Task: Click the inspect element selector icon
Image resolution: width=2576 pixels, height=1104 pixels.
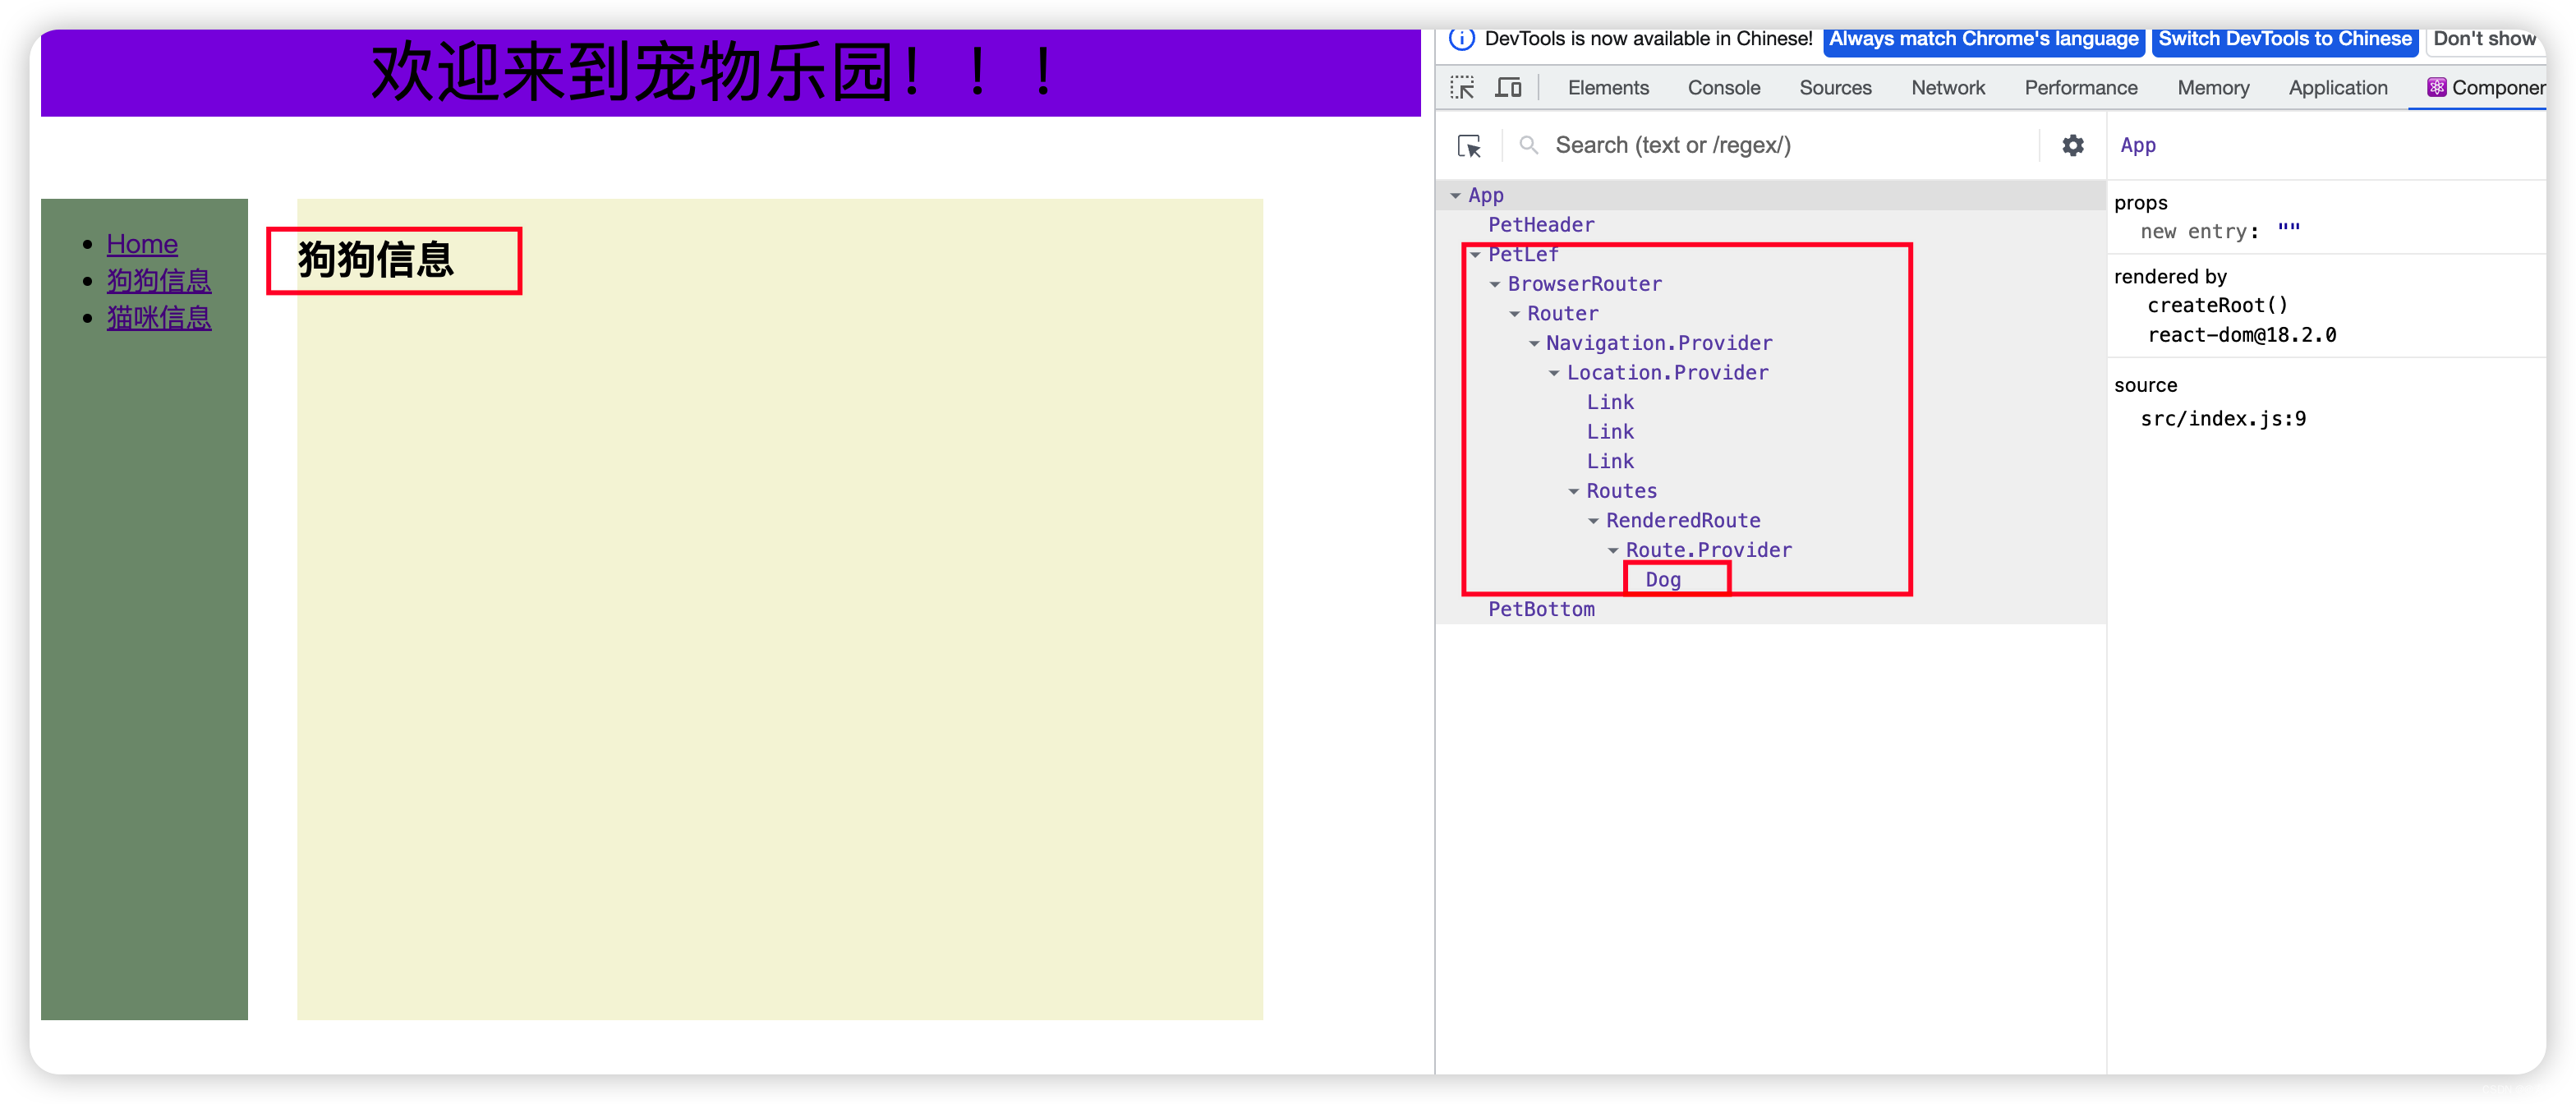Action: (1462, 88)
